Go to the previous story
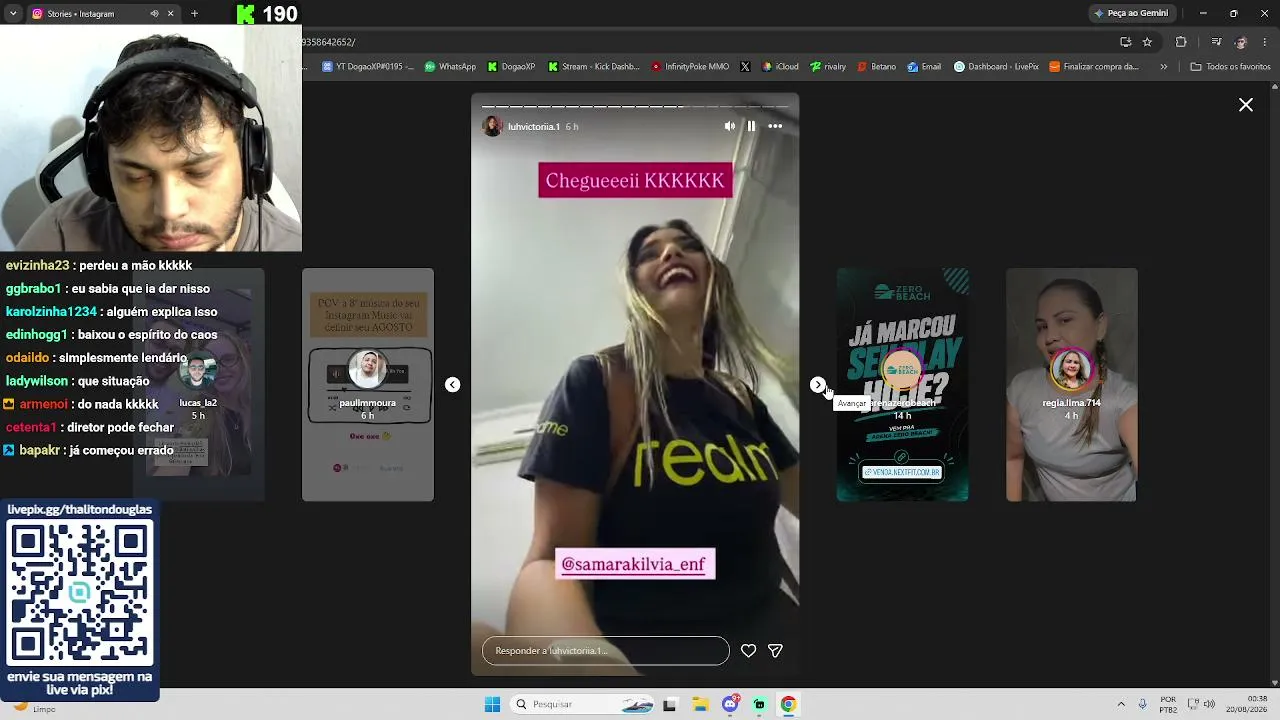1280x720 pixels. click(452, 385)
